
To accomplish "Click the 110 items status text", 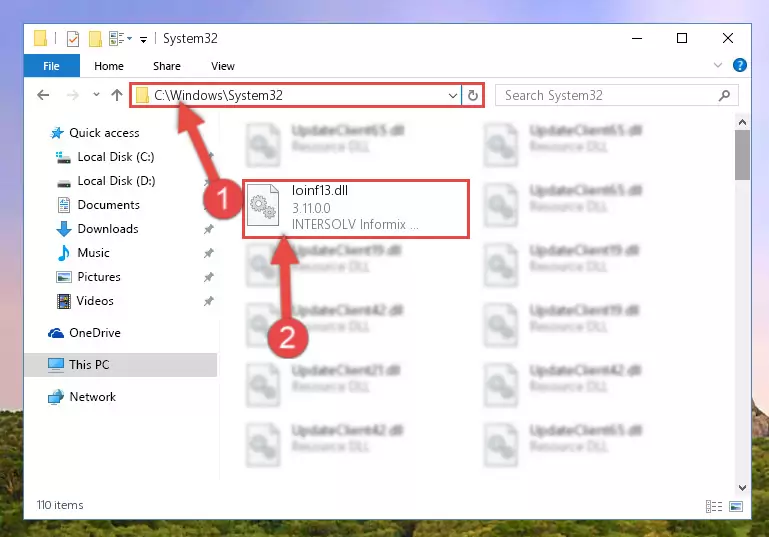I will pos(60,505).
